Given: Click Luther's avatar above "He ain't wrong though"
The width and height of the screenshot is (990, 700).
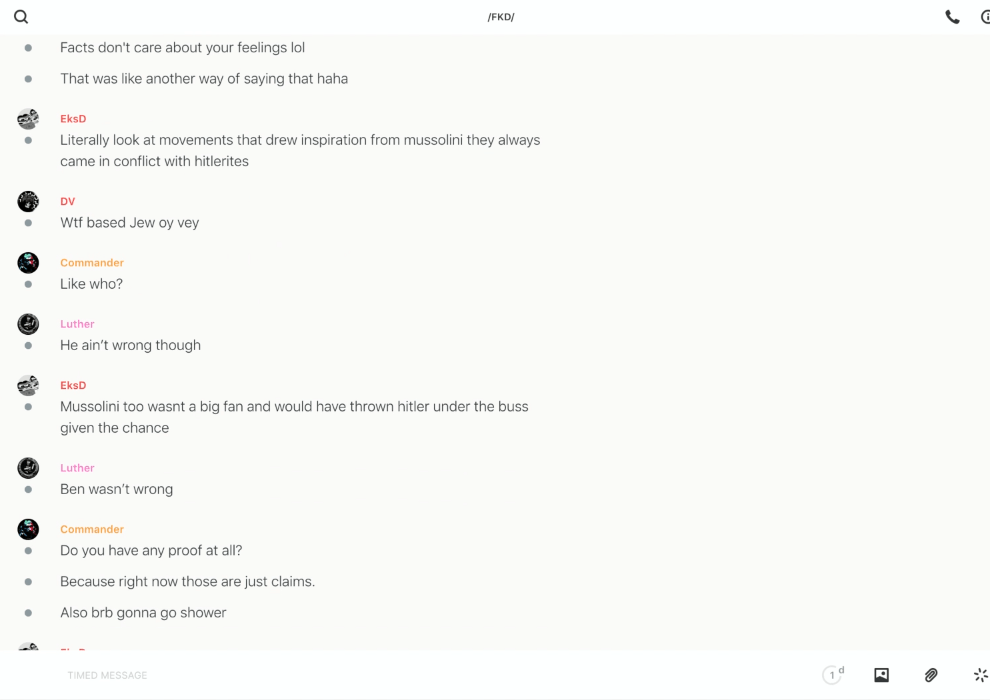Looking at the screenshot, I should pyautogui.click(x=28, y=324).
